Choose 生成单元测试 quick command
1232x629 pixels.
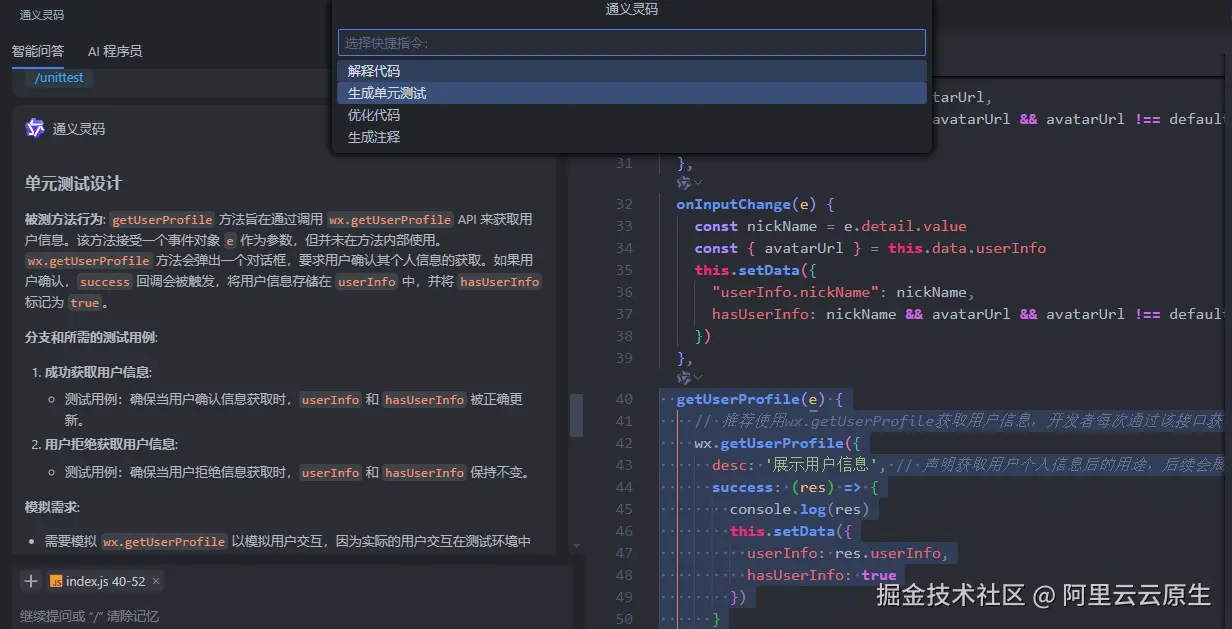[x=631, y=93]
